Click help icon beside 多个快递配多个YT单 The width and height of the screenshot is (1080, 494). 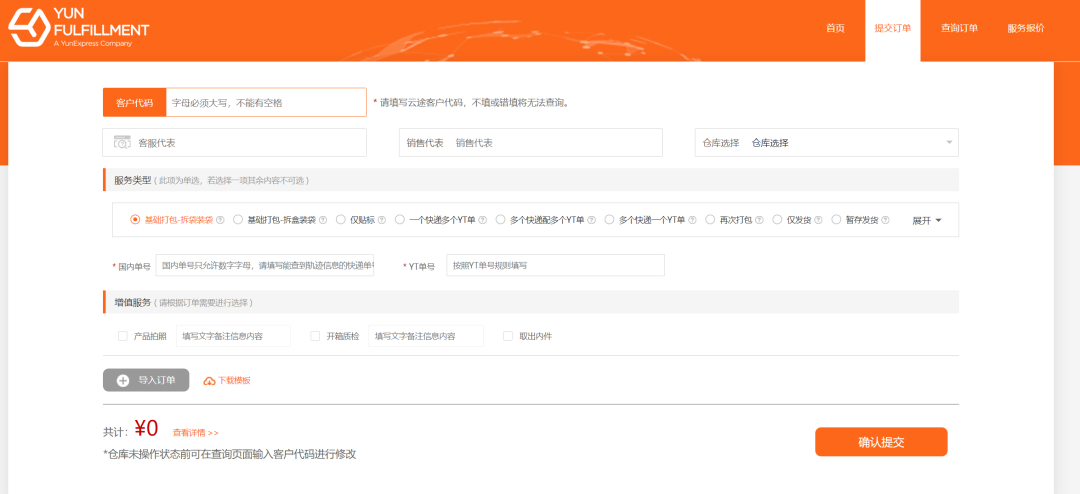591,220
